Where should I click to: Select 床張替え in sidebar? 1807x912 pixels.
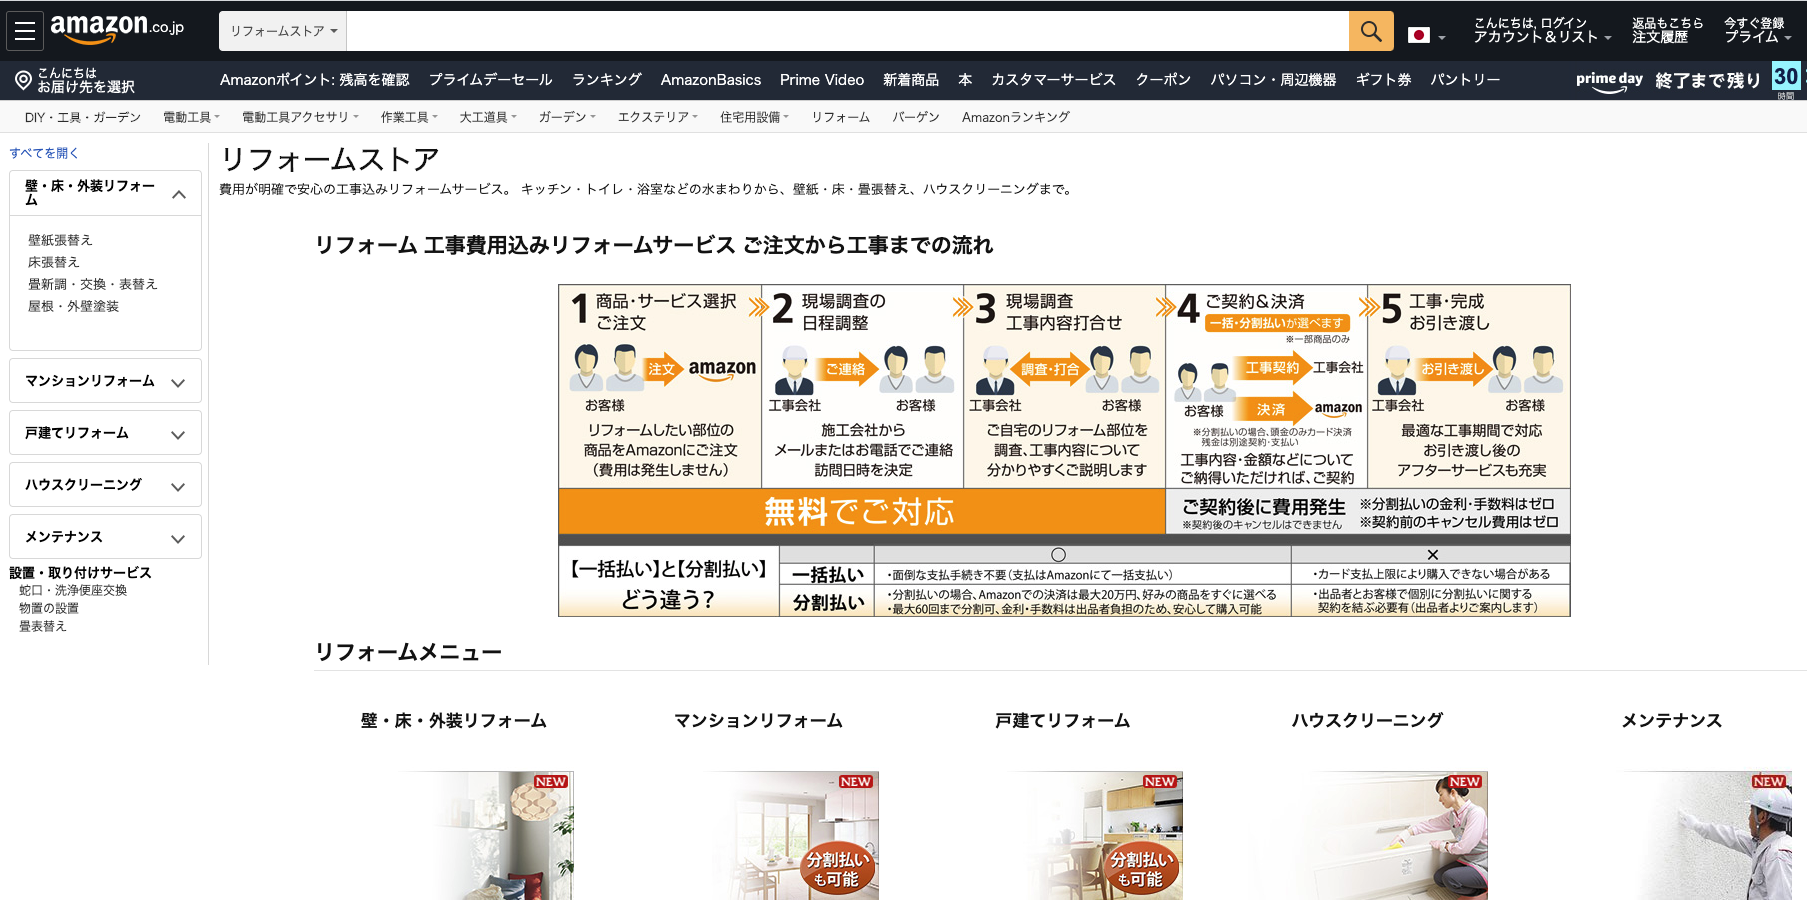[54, 262]
